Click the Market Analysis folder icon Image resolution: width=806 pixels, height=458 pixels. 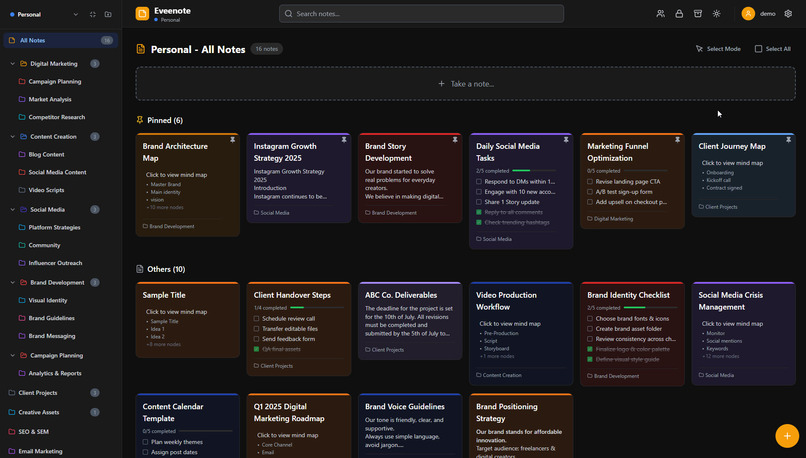[x=22, y=99]
